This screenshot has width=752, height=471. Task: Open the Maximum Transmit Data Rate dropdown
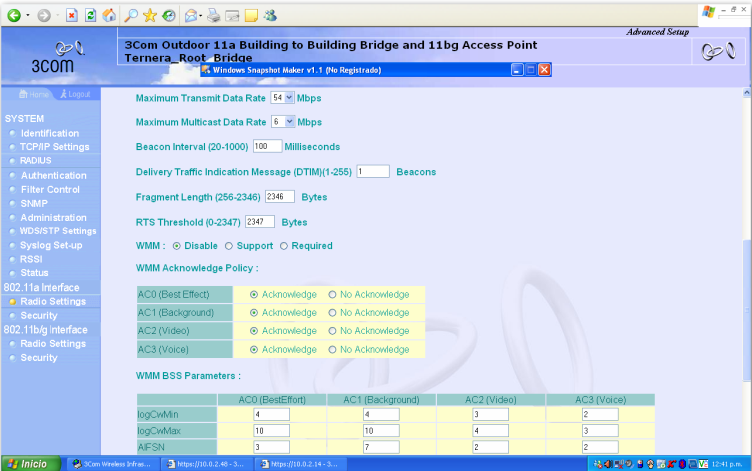[290, 98]
